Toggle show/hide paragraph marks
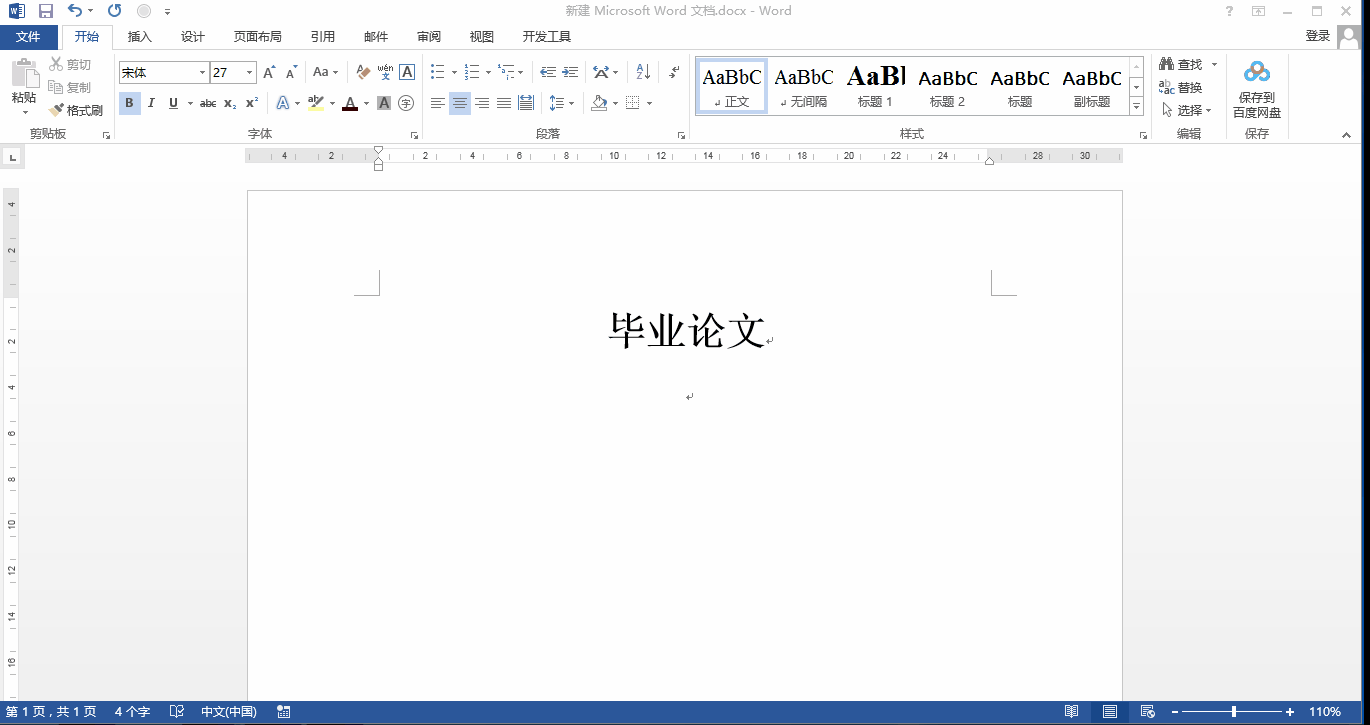Image resolution: width=1370 pixels, height=725 pixels. (x=674, y=73)
